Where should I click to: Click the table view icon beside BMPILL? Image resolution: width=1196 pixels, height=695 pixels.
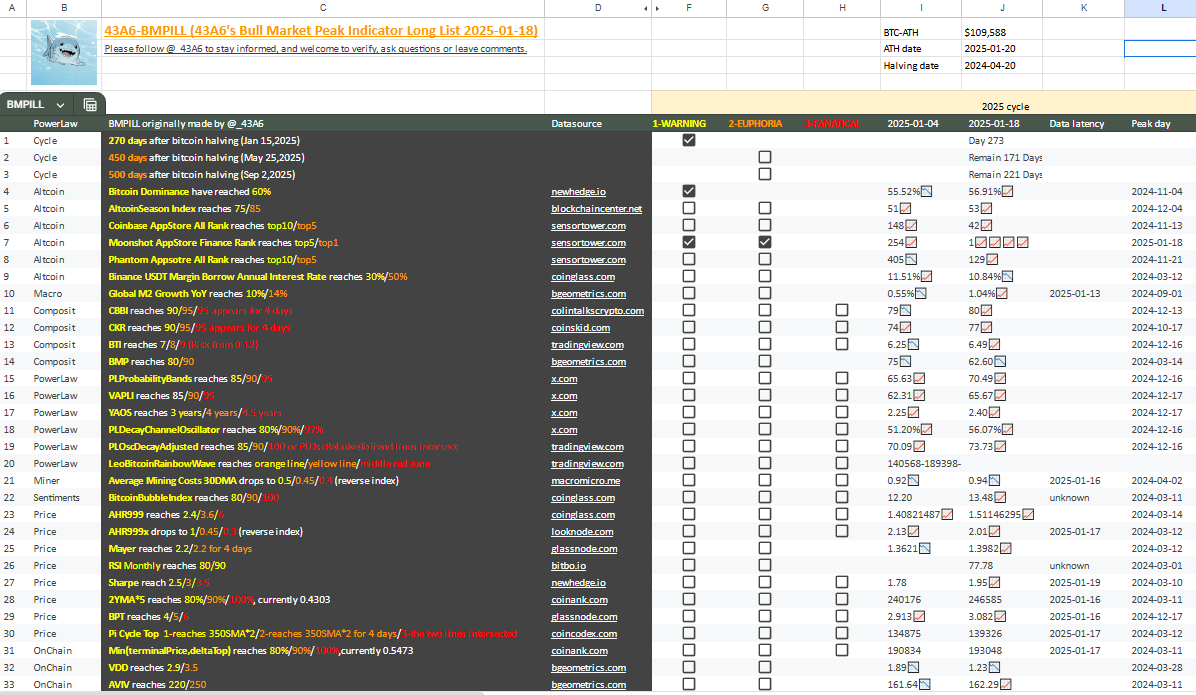click(90, 104)
